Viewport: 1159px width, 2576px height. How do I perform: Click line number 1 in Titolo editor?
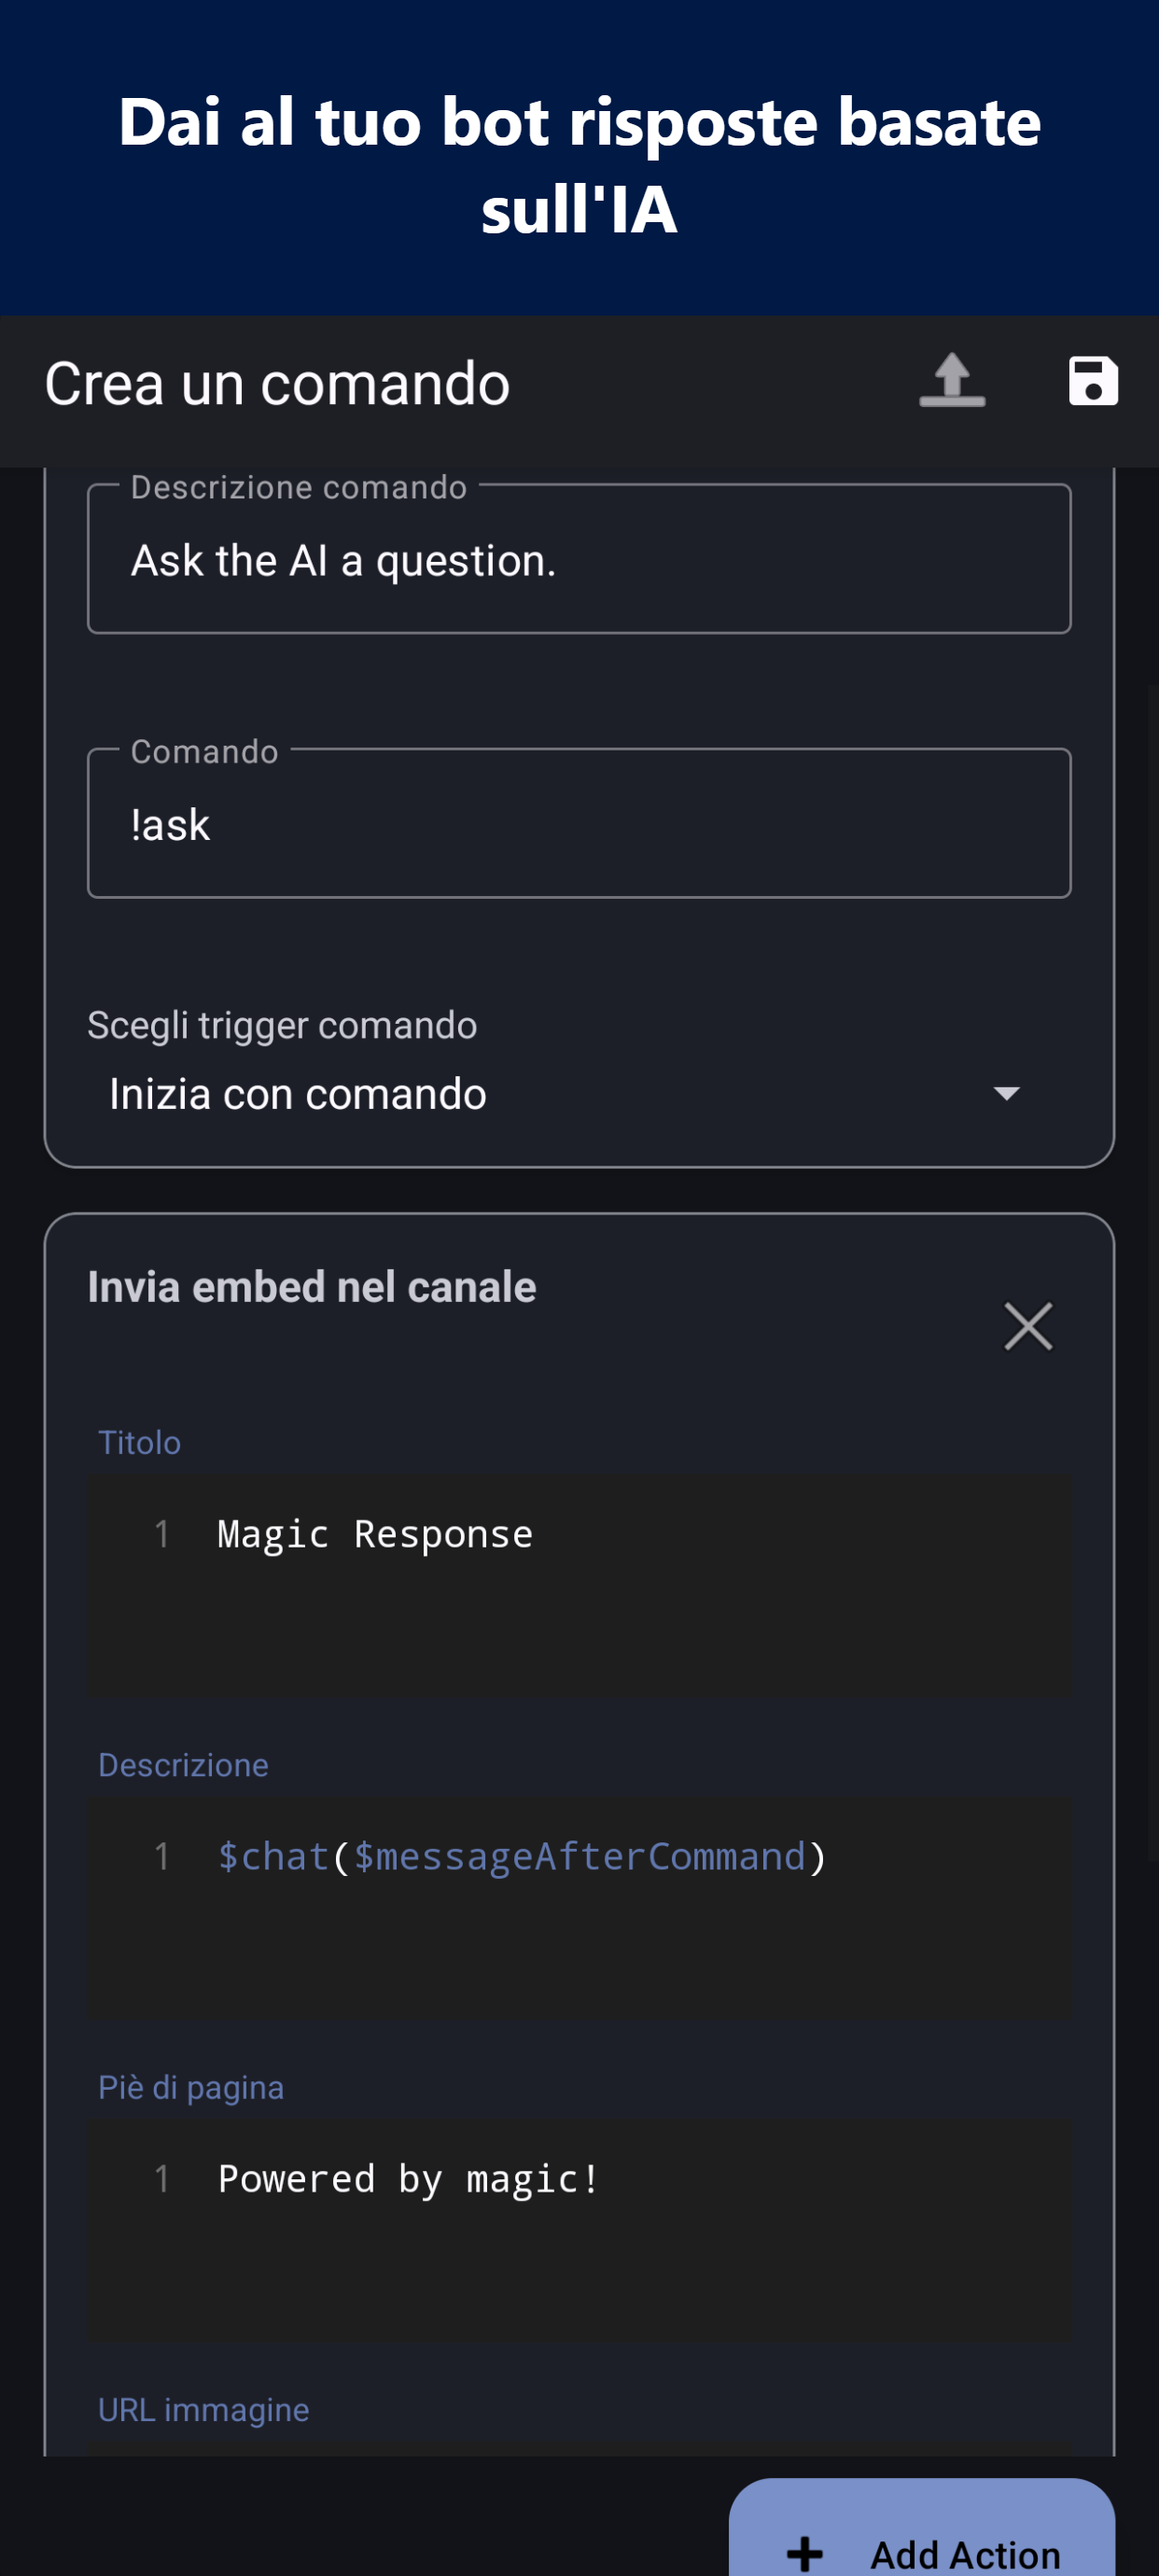pos(161,1534)
